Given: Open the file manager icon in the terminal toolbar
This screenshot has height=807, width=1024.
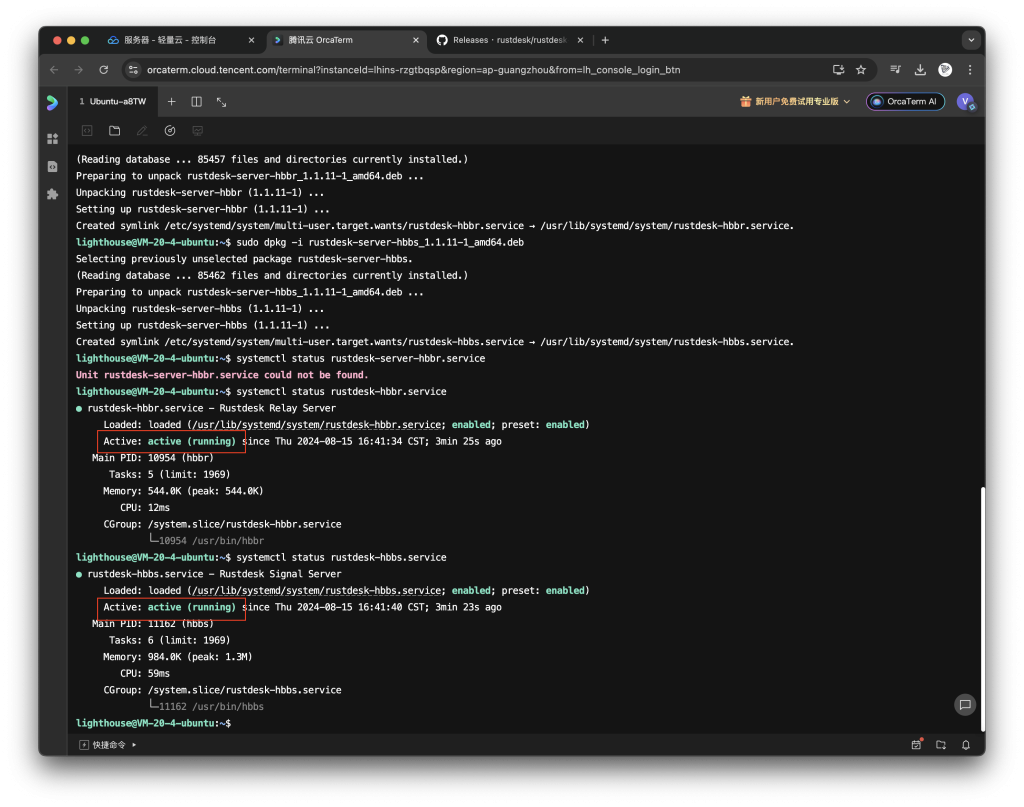Looking at the screenshot, I should [114, 130].
